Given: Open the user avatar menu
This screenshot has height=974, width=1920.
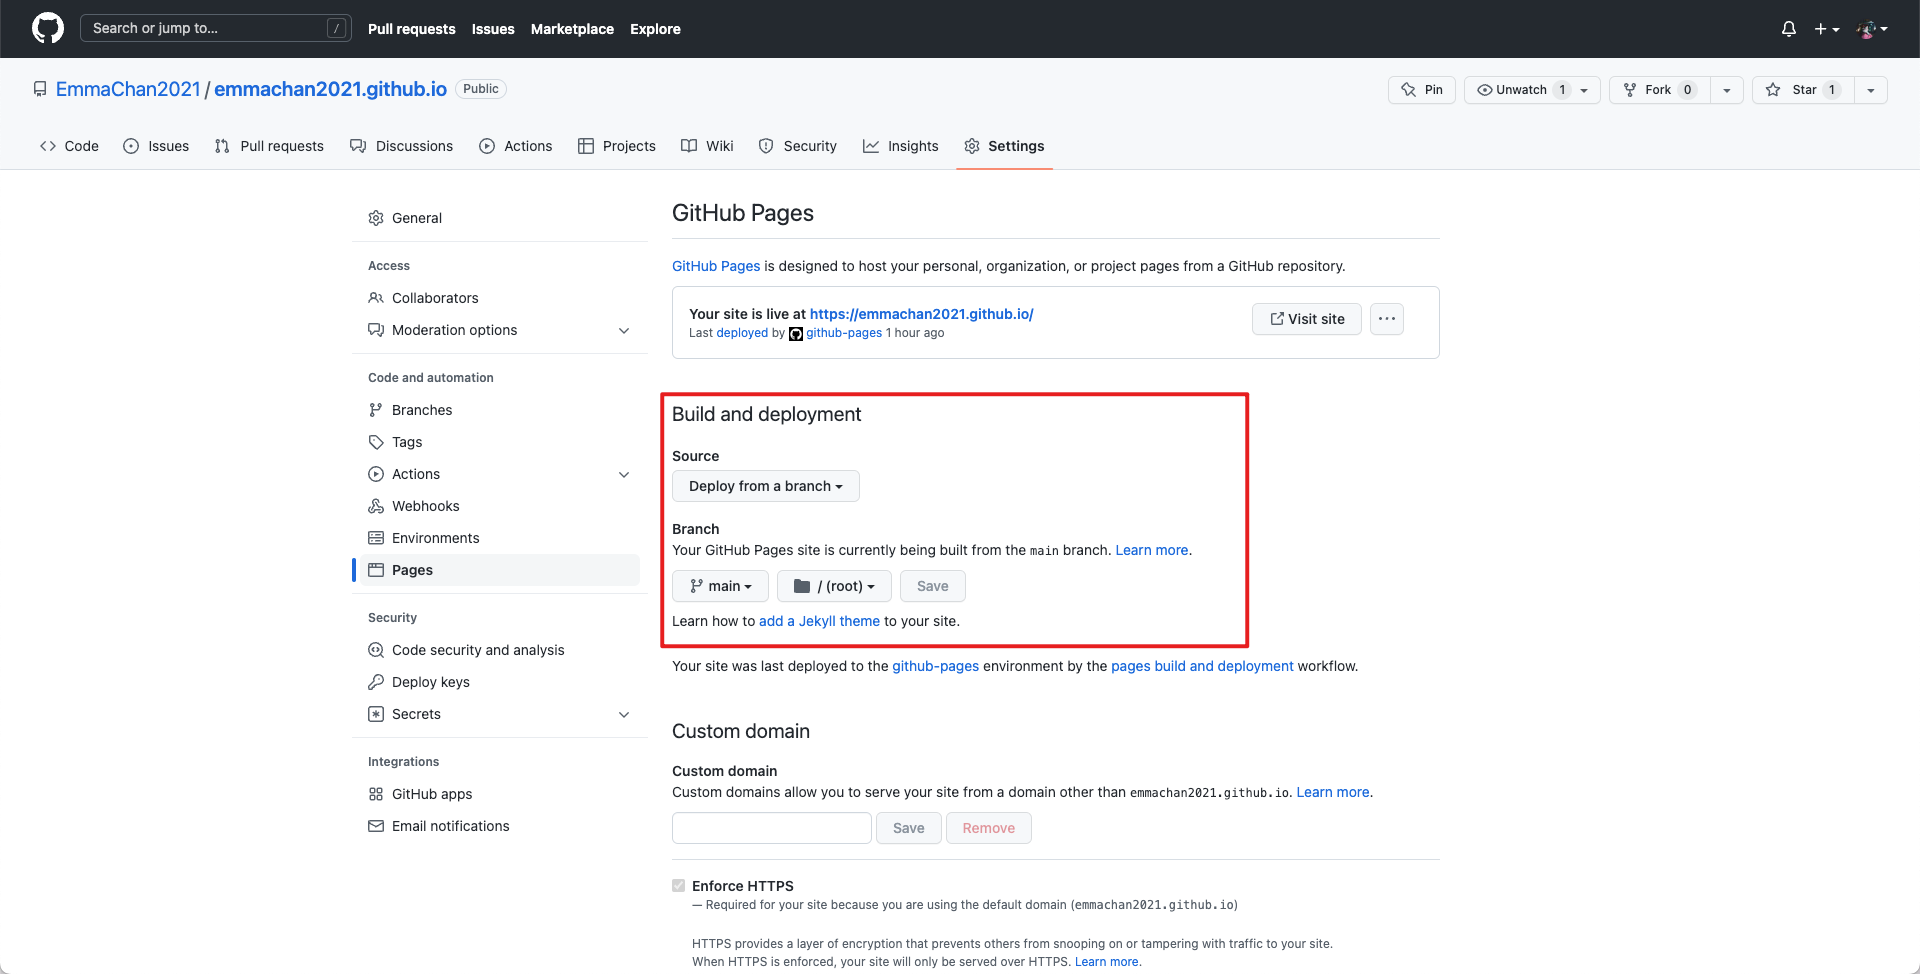Looking at the screenshot, I should point(1872,29).
